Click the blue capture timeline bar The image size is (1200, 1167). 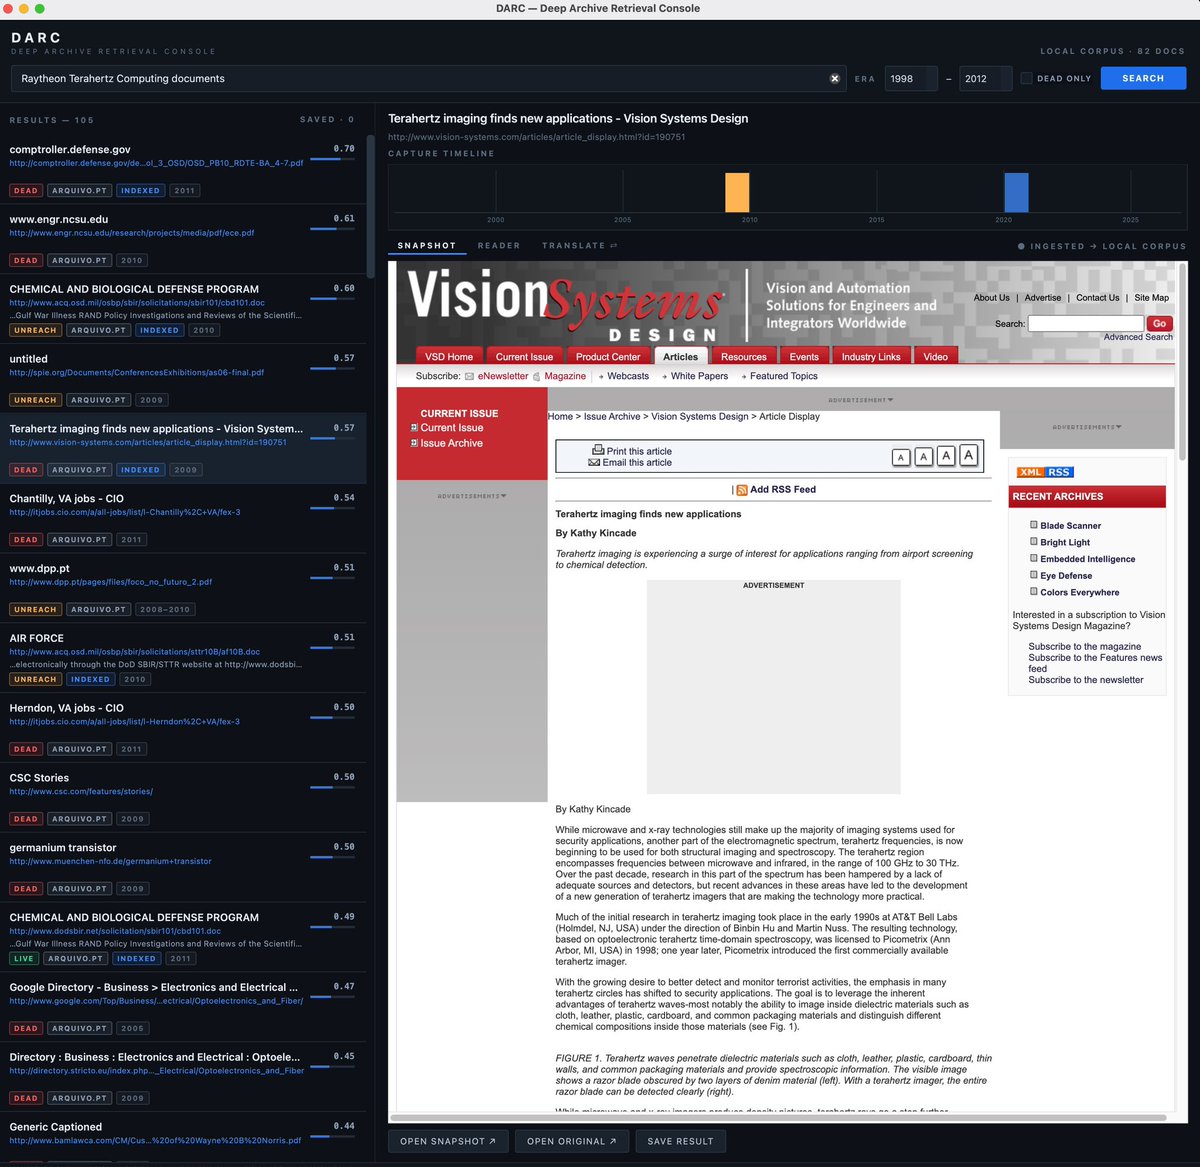tap(1016, 192)
